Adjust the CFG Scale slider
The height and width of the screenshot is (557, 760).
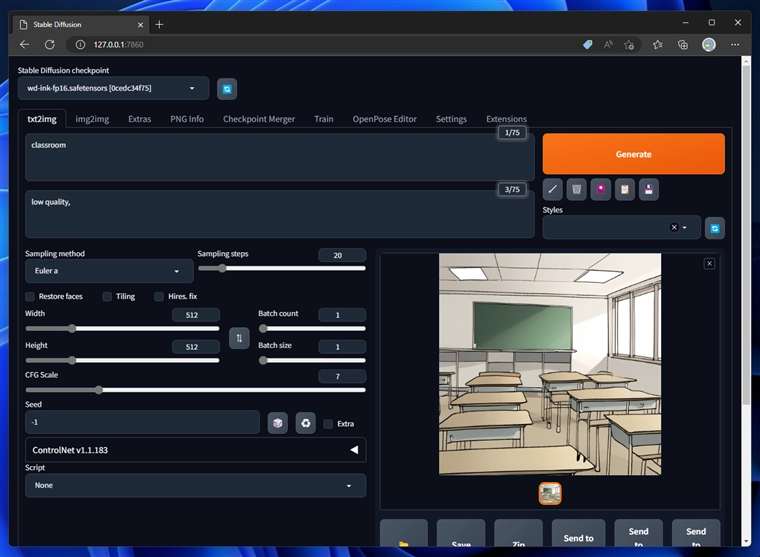195,390
